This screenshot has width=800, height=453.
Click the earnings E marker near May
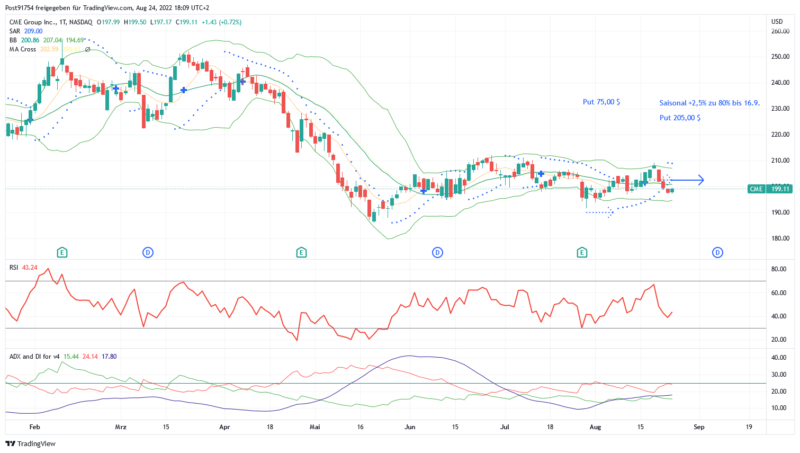point(302,252)
